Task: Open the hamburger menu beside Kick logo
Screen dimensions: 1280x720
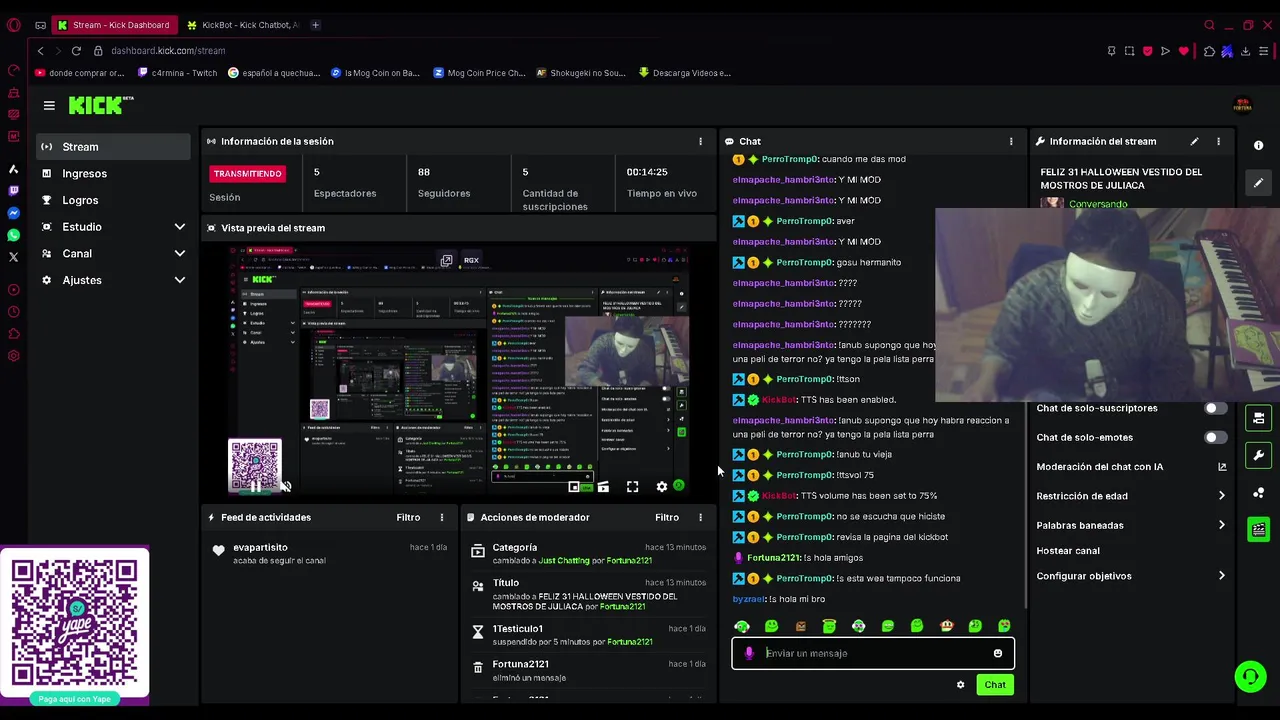Action: coord(49,105)
